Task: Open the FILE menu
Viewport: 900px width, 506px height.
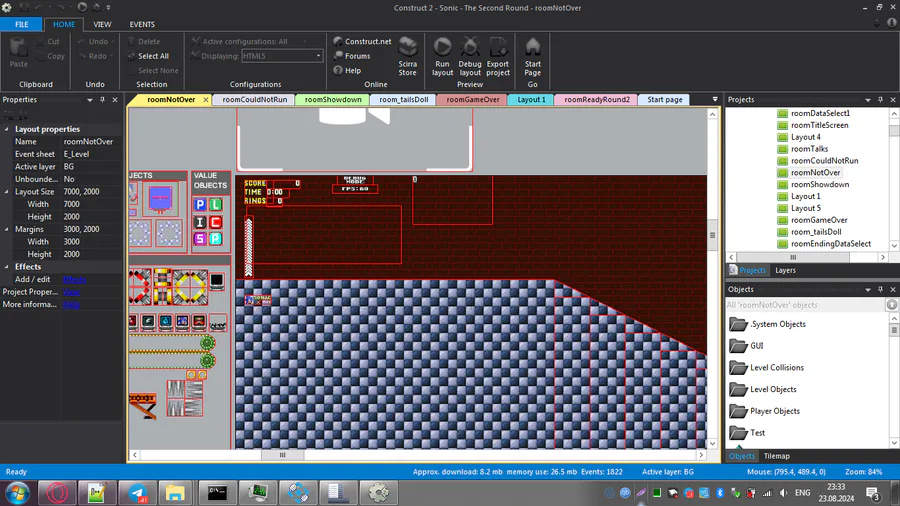Action: (21, 25)
